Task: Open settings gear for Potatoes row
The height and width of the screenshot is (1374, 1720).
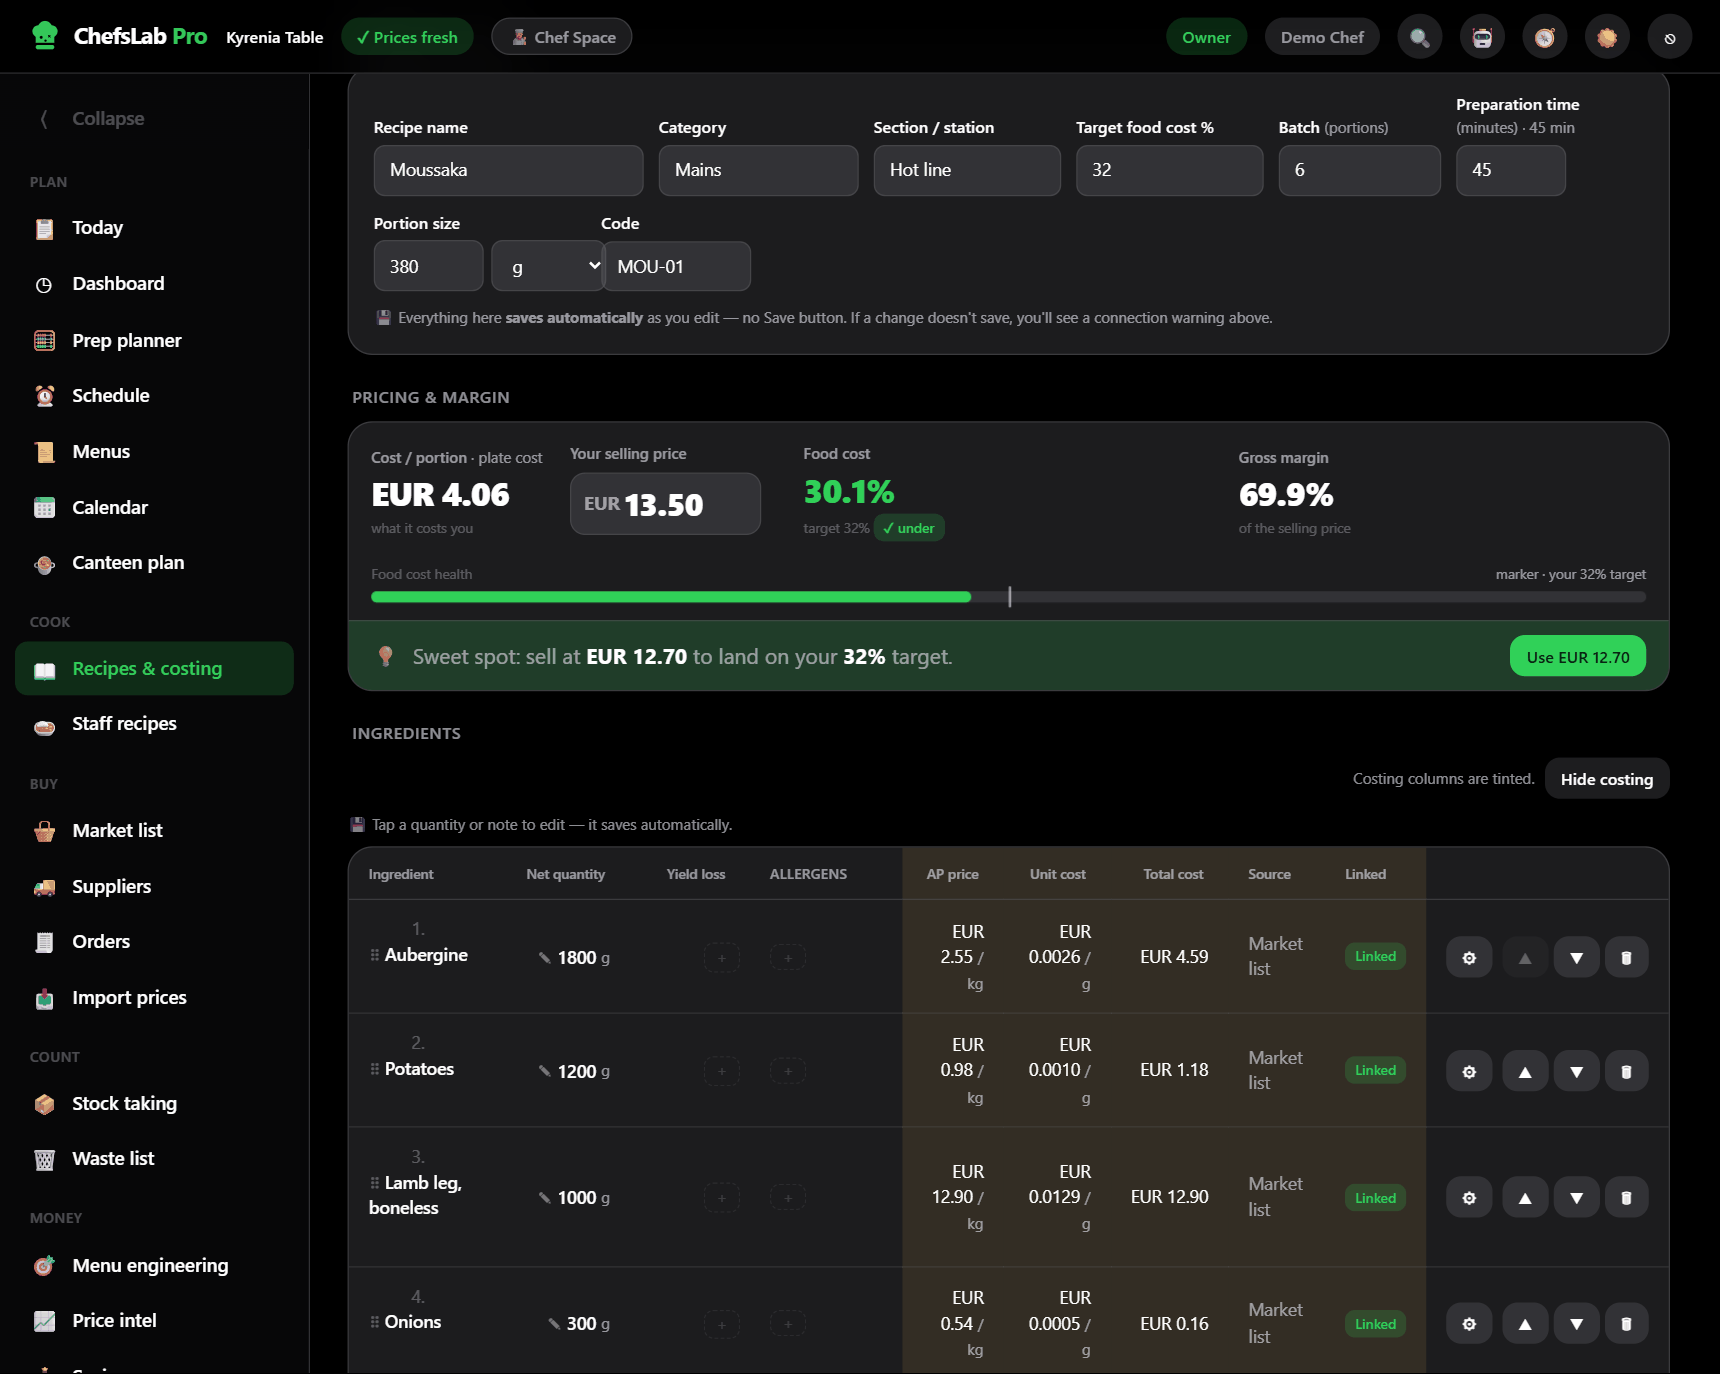Action: [x=1469, y=1071]
